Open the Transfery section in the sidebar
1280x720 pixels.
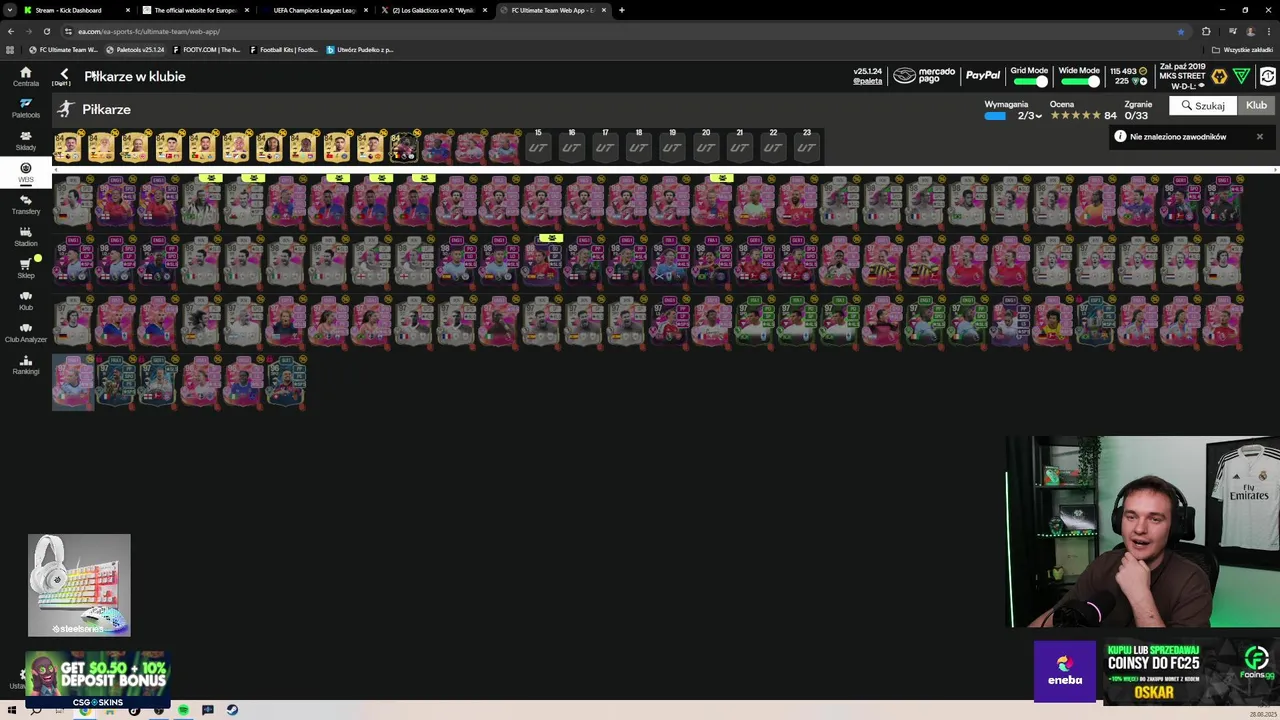26,204
